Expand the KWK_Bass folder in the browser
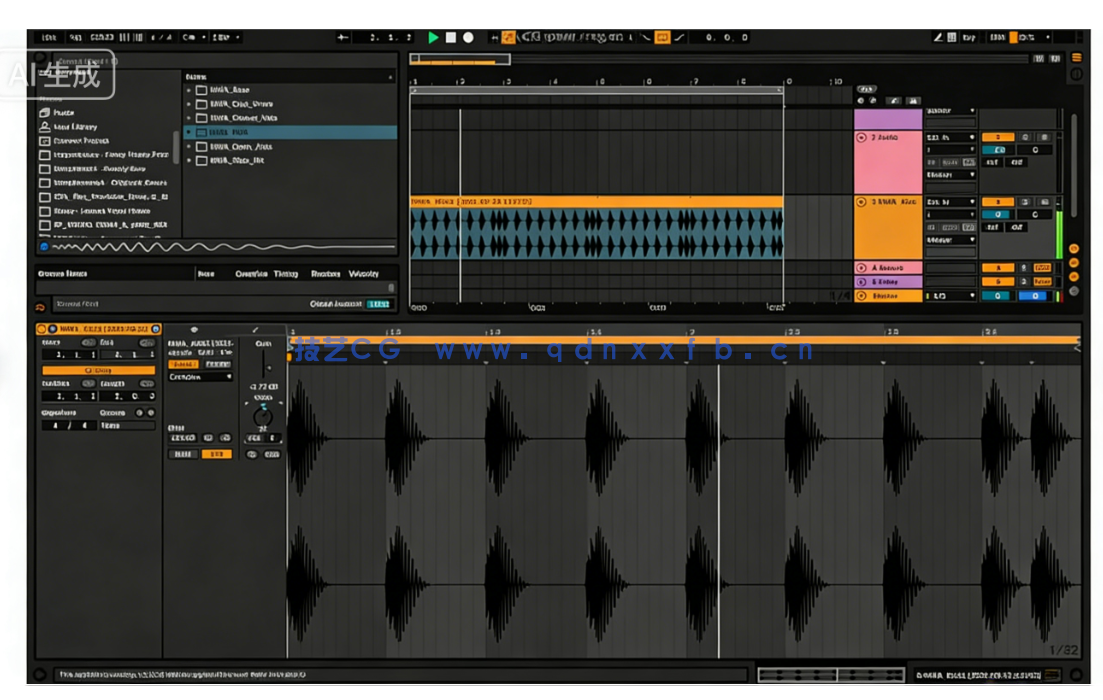Image resolution: width=1103 pixels, height=700 pixels. coord(188,90)
